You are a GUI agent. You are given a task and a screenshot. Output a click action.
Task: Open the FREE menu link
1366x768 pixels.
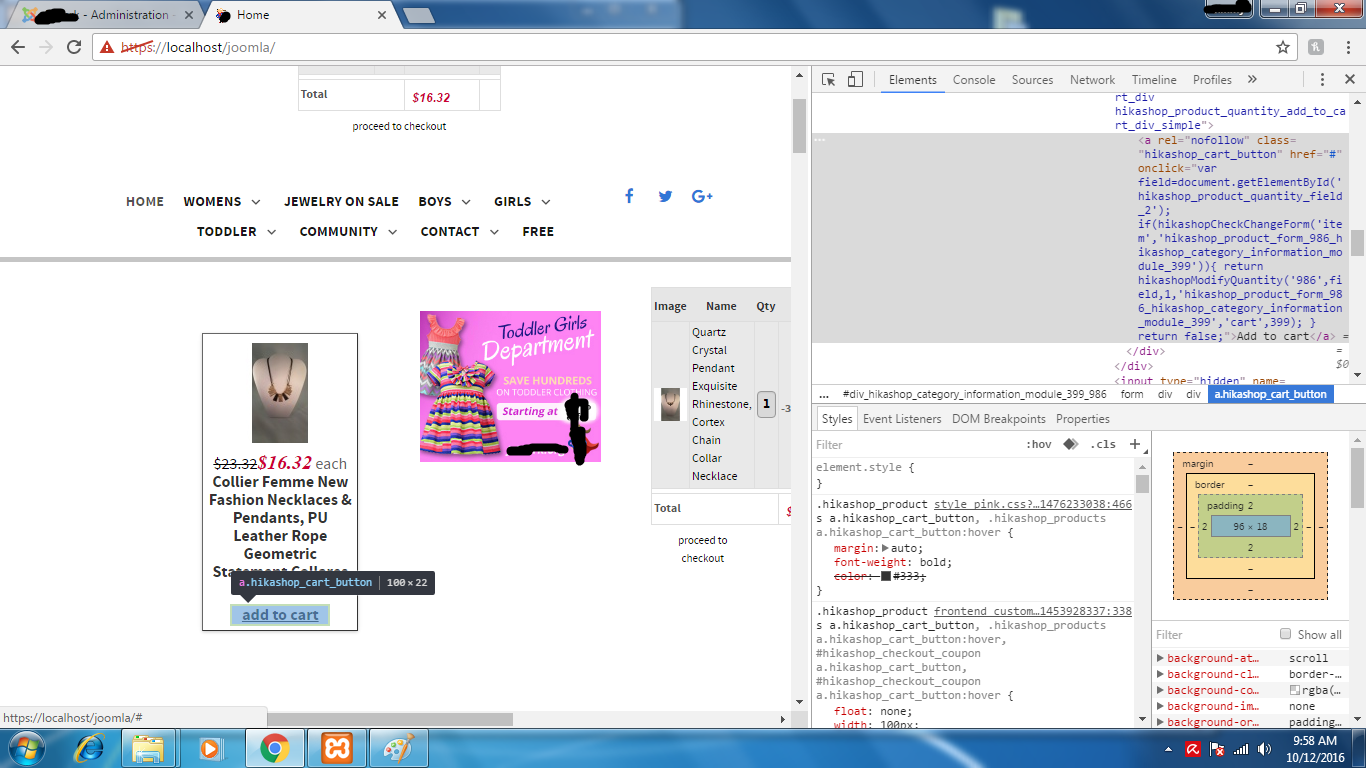(x=538, y=231)
